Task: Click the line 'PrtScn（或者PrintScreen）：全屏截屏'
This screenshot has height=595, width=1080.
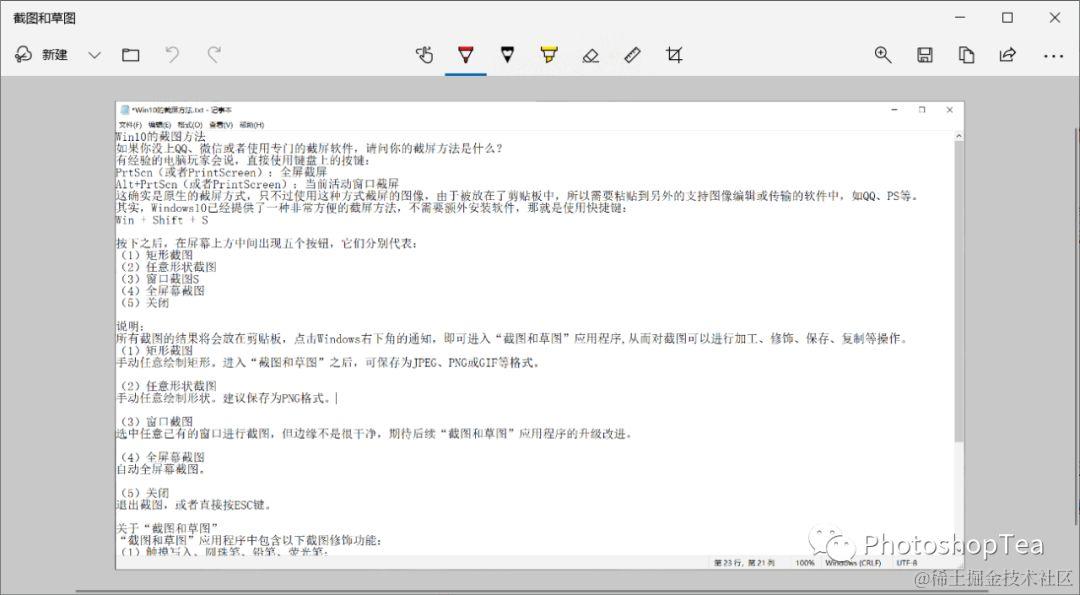Action: [x=221, y=172]
